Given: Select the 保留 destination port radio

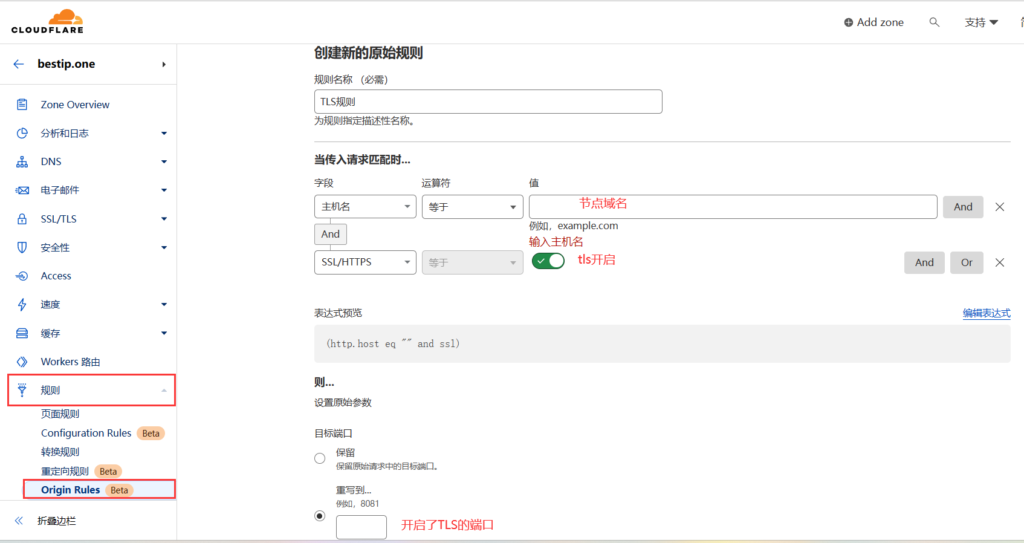Looking at the screenshot, I should point(320,458).
